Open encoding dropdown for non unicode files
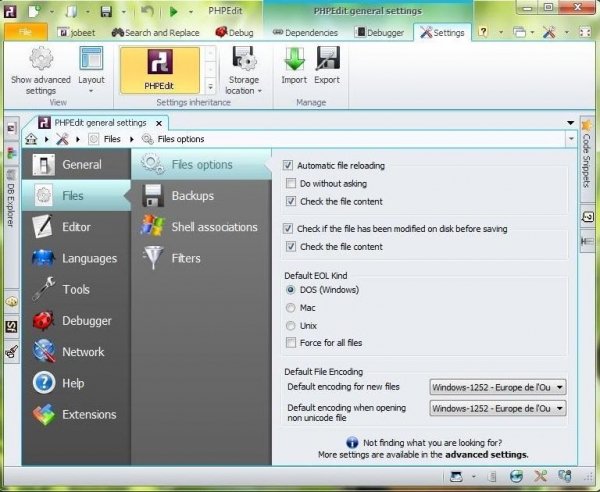Viewport: 600px width, 492px height. (x=498, y=408)
